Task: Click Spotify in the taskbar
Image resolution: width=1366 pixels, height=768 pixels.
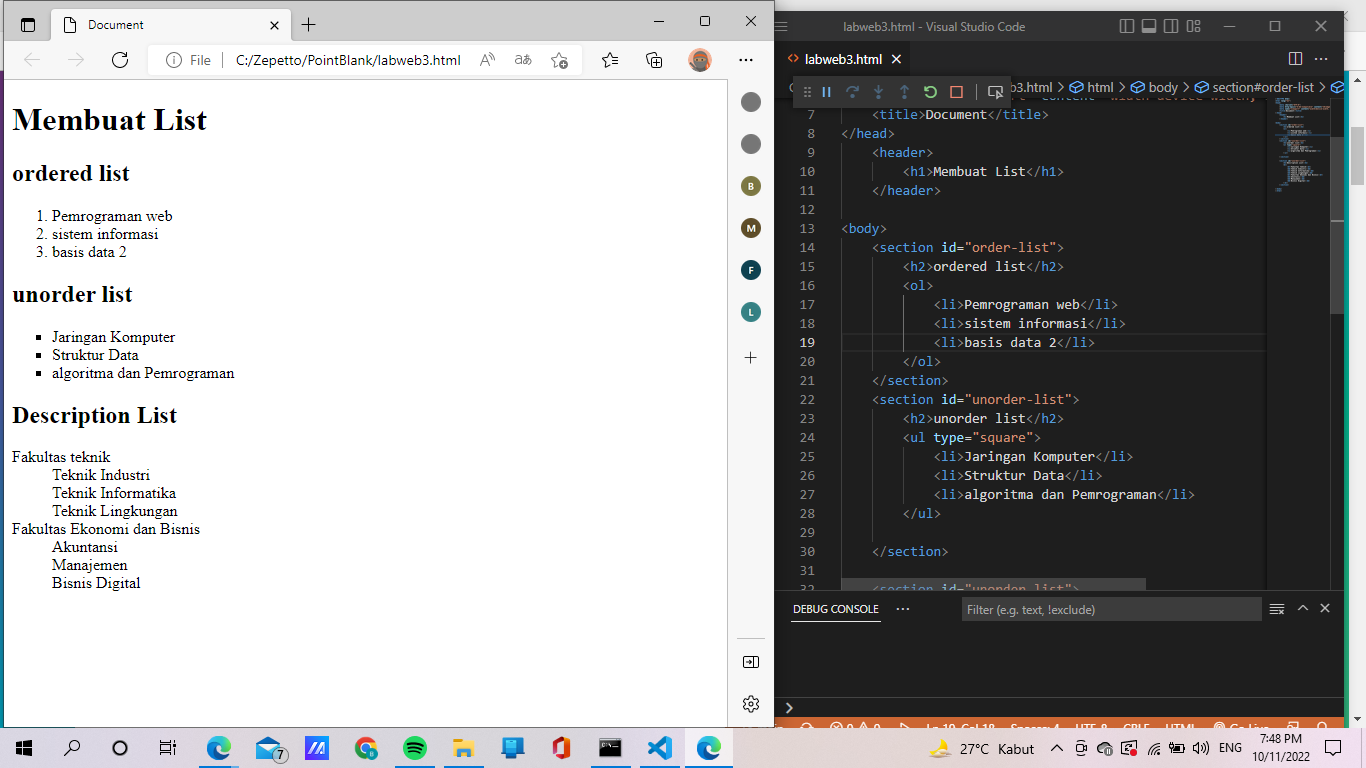Action: tap(414, 746)
